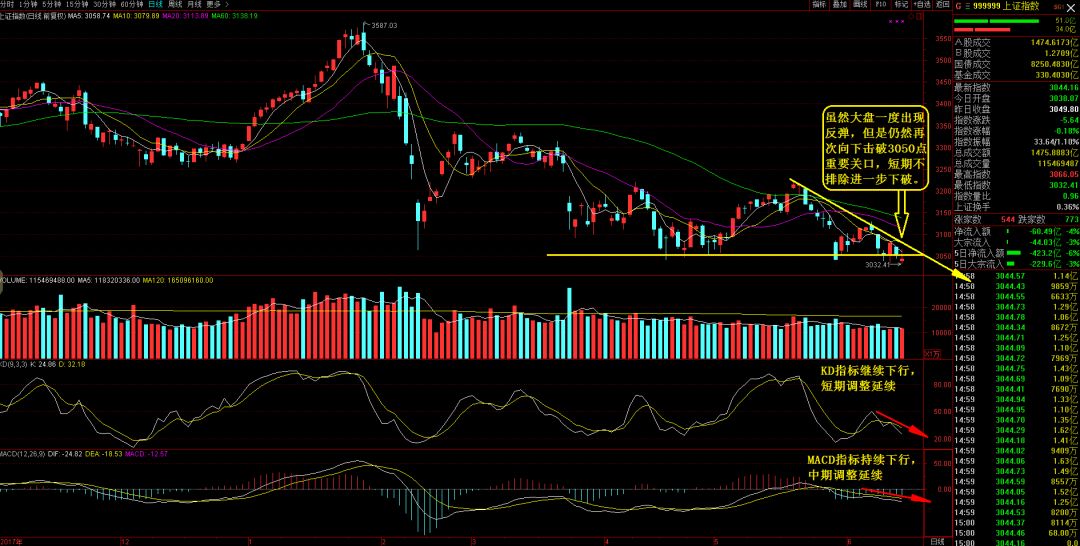Switch to the 5分钟 period tab
Screen dimensions: 1080x546
pos(50,4)
